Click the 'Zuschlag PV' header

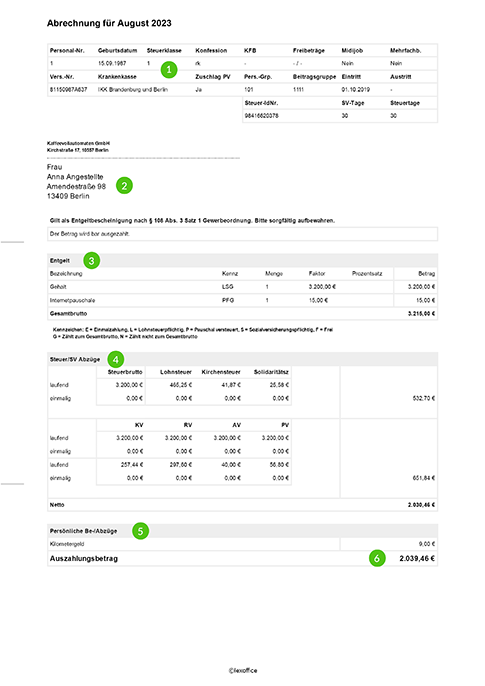(213, 77)
